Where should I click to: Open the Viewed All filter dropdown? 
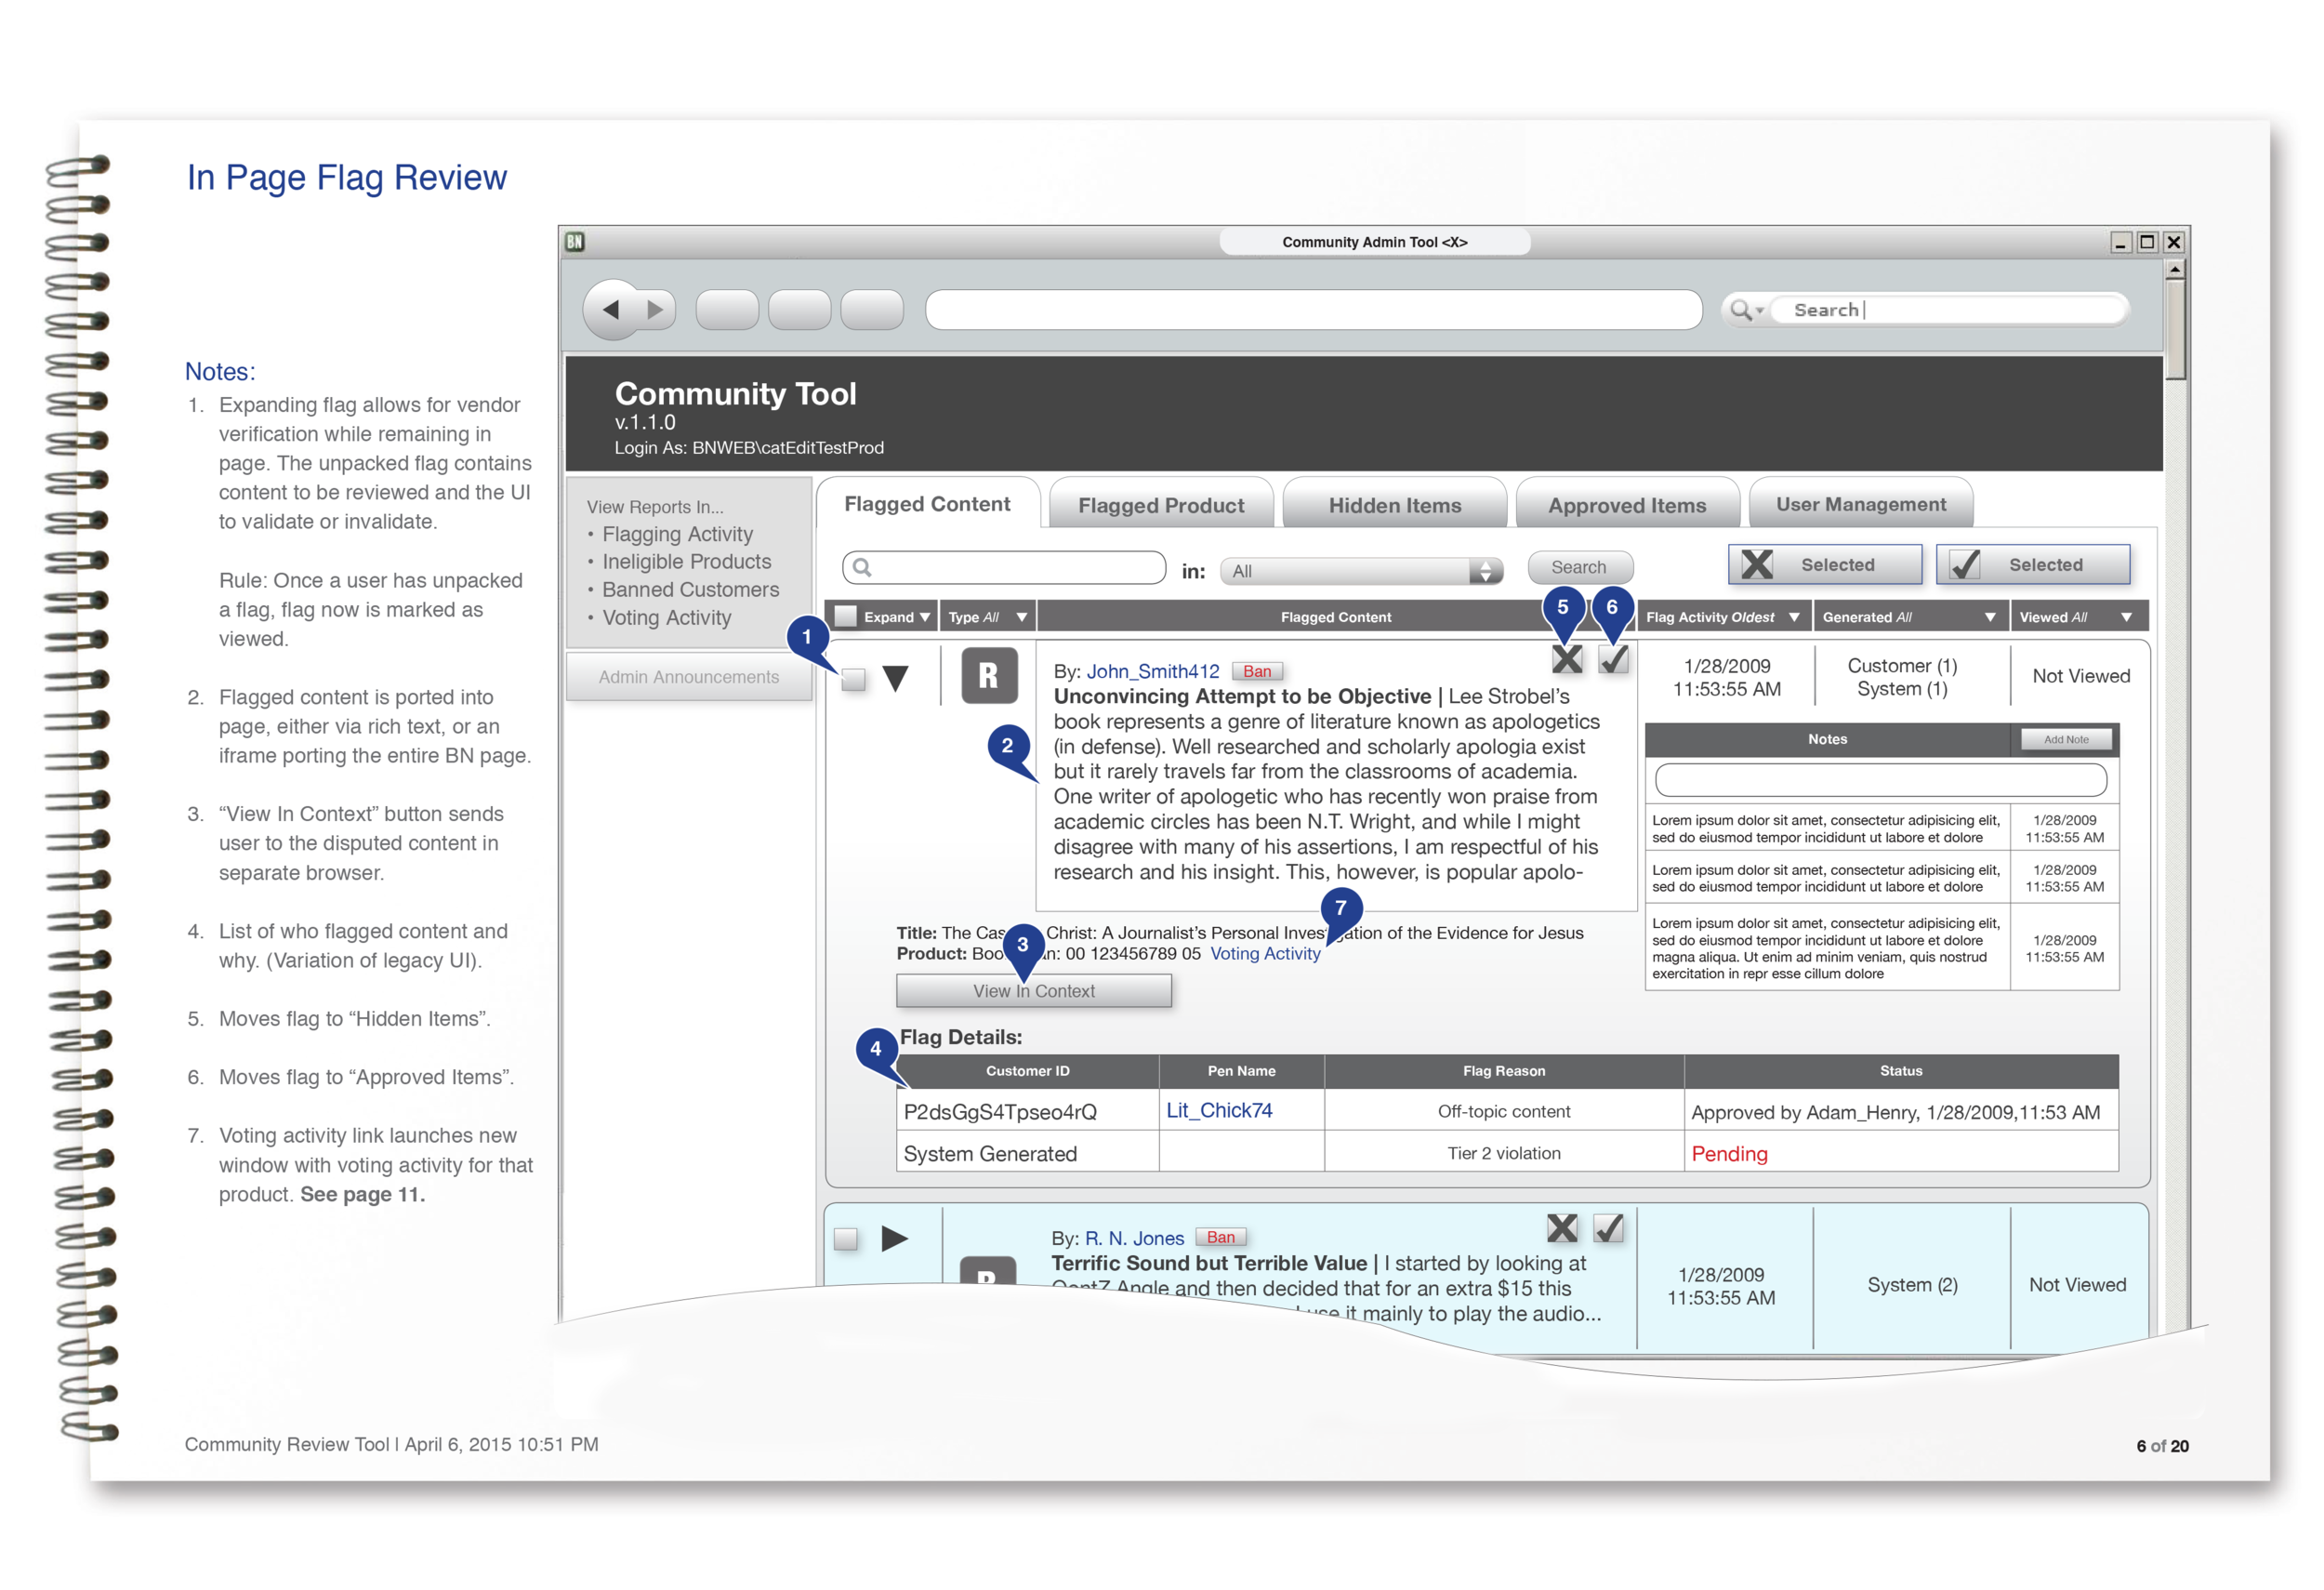coord(2127,617)
